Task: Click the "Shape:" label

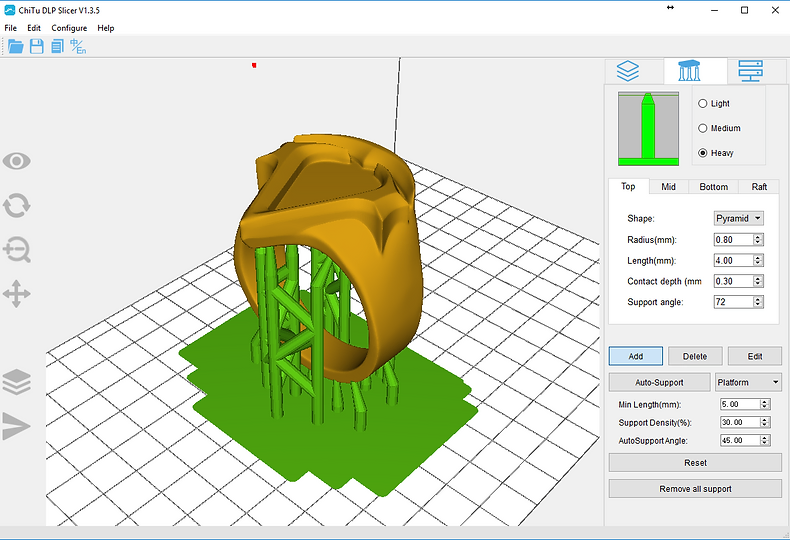Action: [641, 218]
